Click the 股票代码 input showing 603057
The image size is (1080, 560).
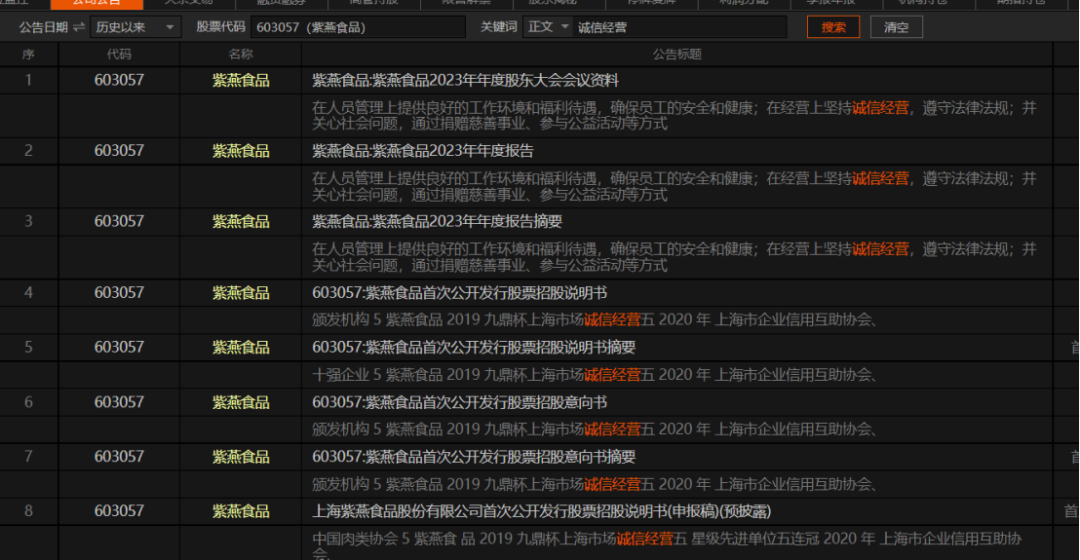pos(357,27)
